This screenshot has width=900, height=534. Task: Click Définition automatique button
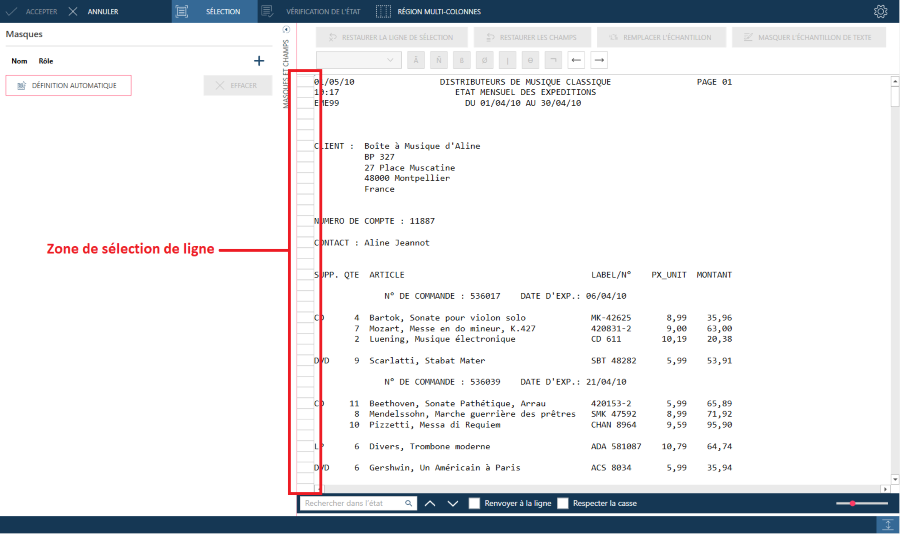(68, 86)
